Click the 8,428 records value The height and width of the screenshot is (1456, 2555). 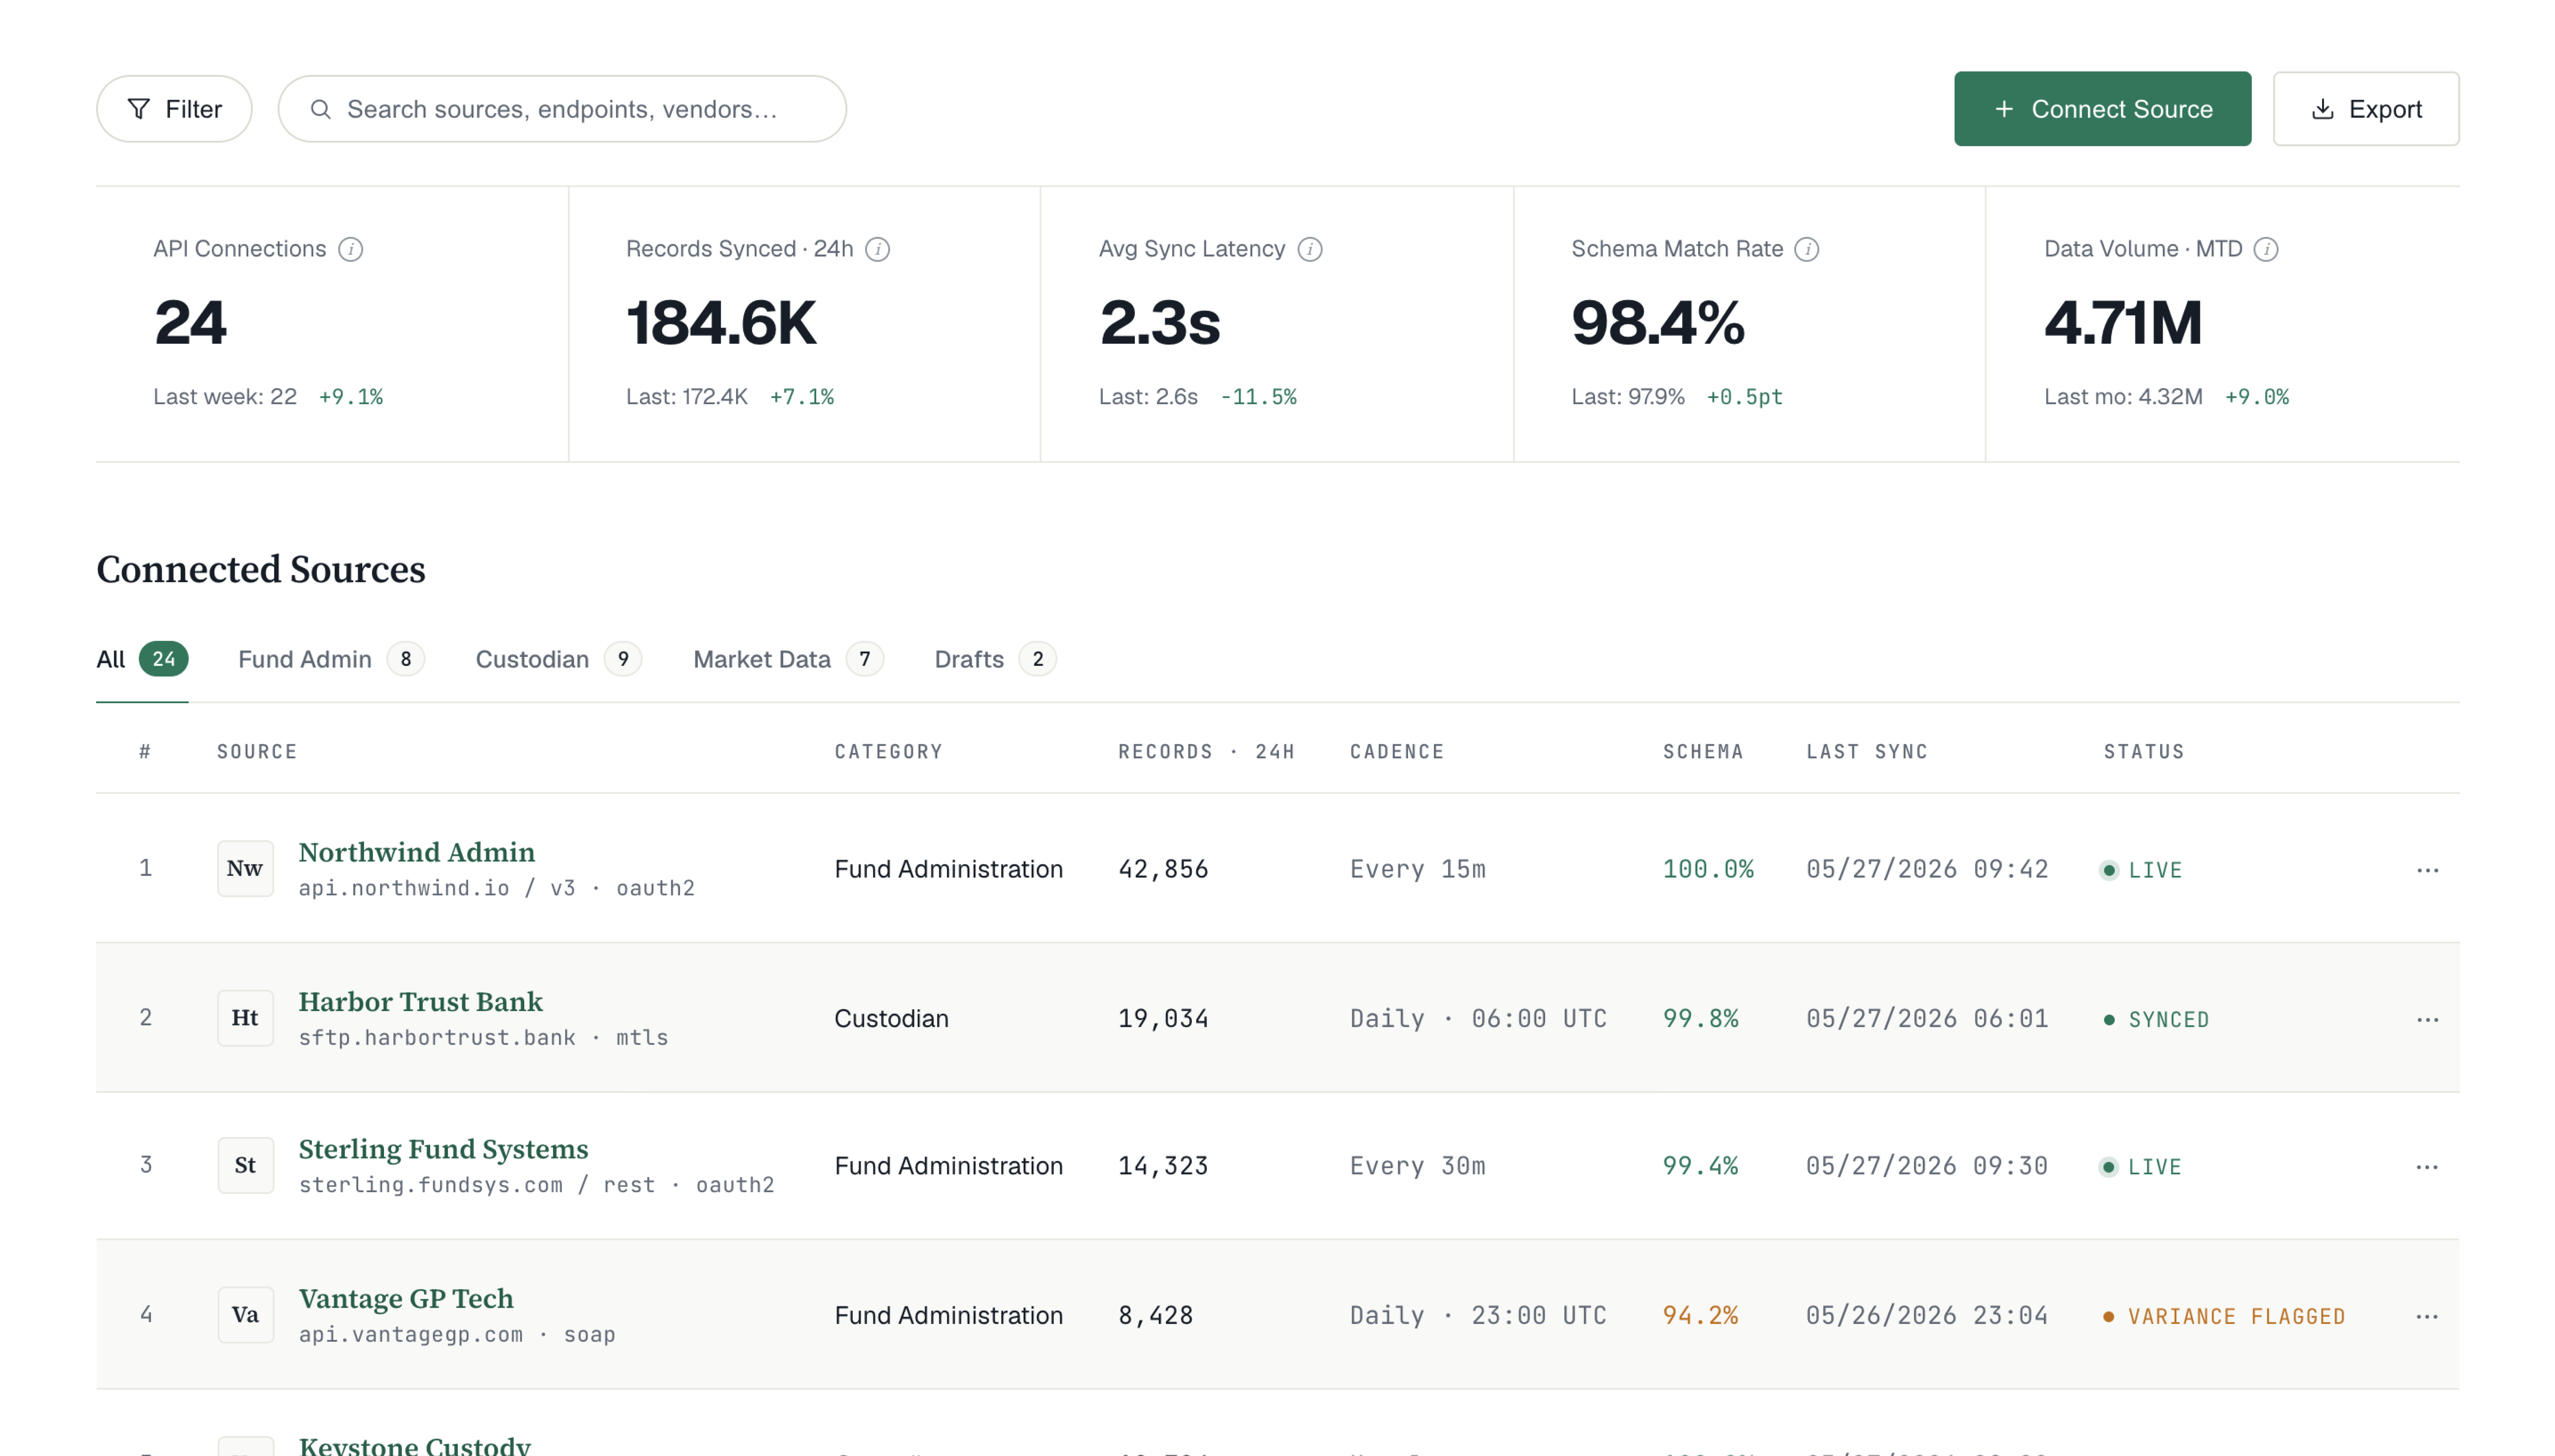click(1155, 1315)
